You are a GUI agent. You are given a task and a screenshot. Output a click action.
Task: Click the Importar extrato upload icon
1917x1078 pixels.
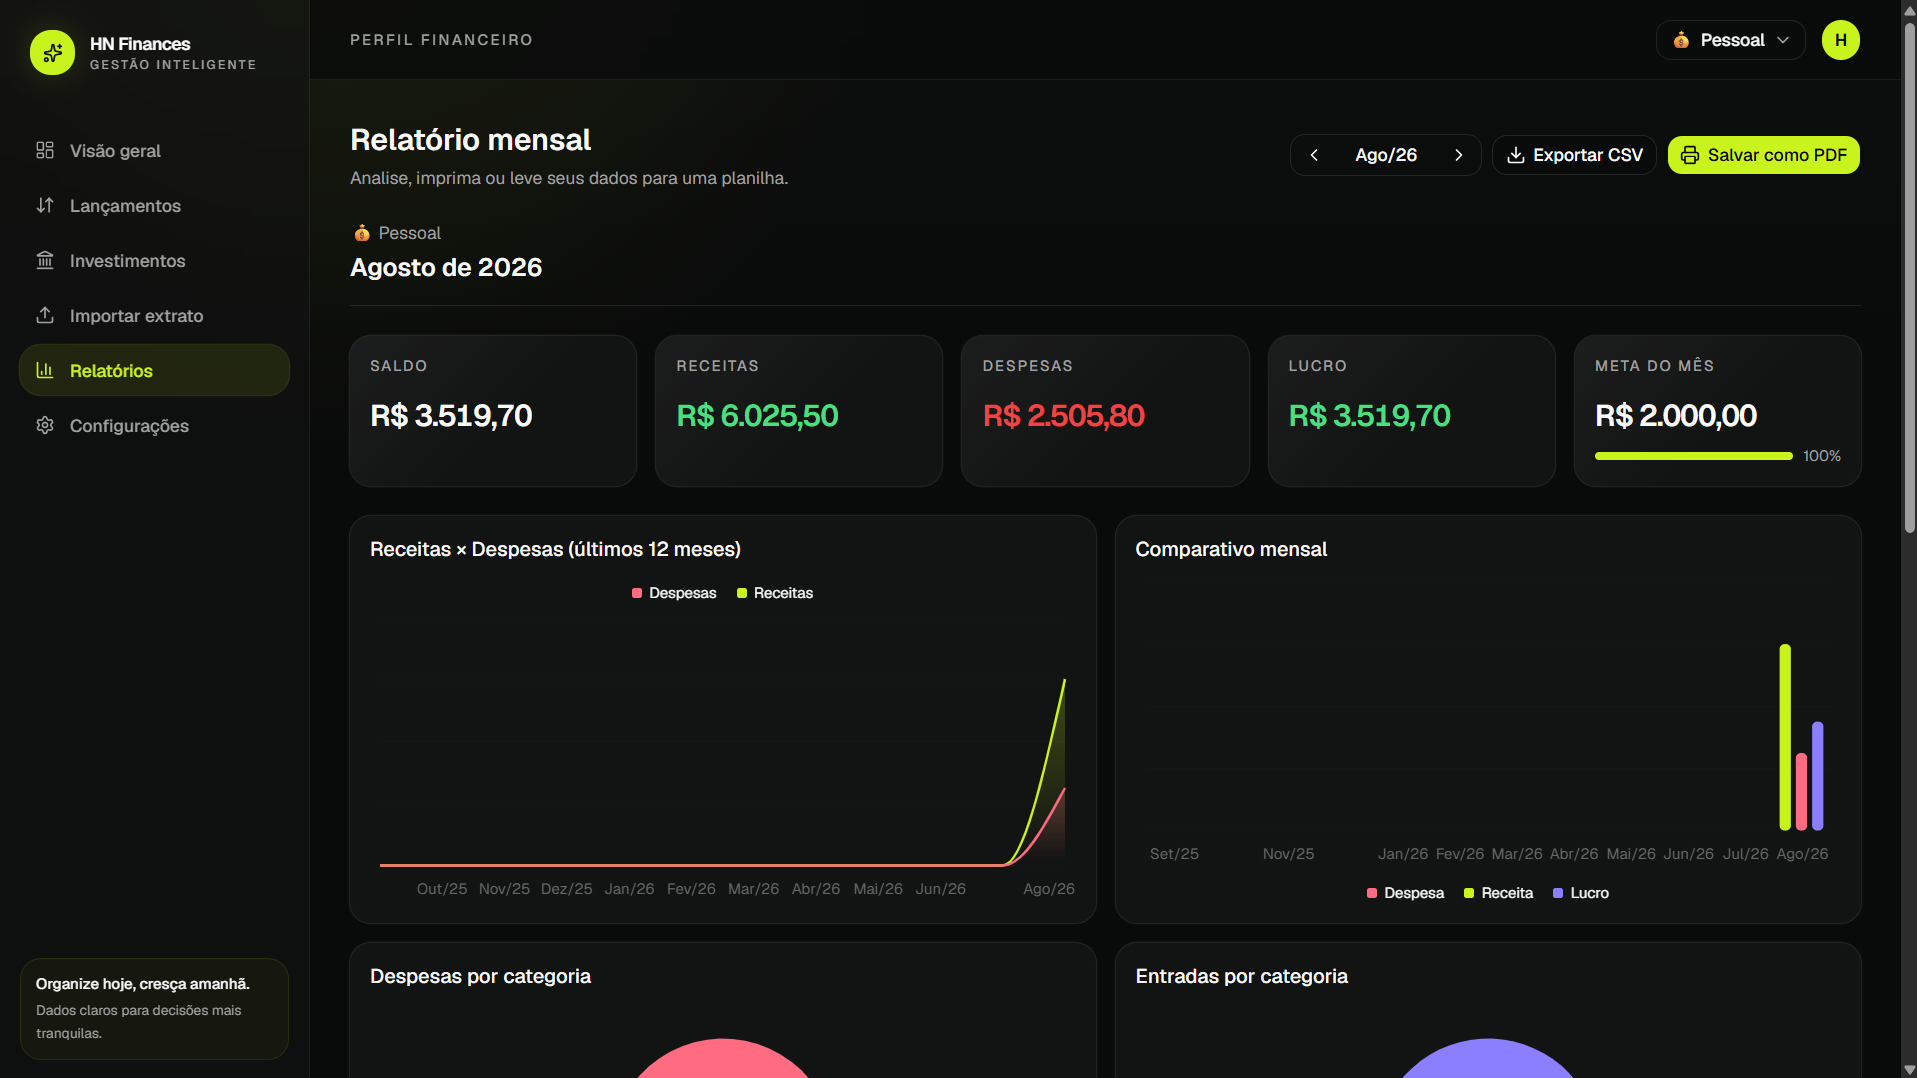[45, 315]
